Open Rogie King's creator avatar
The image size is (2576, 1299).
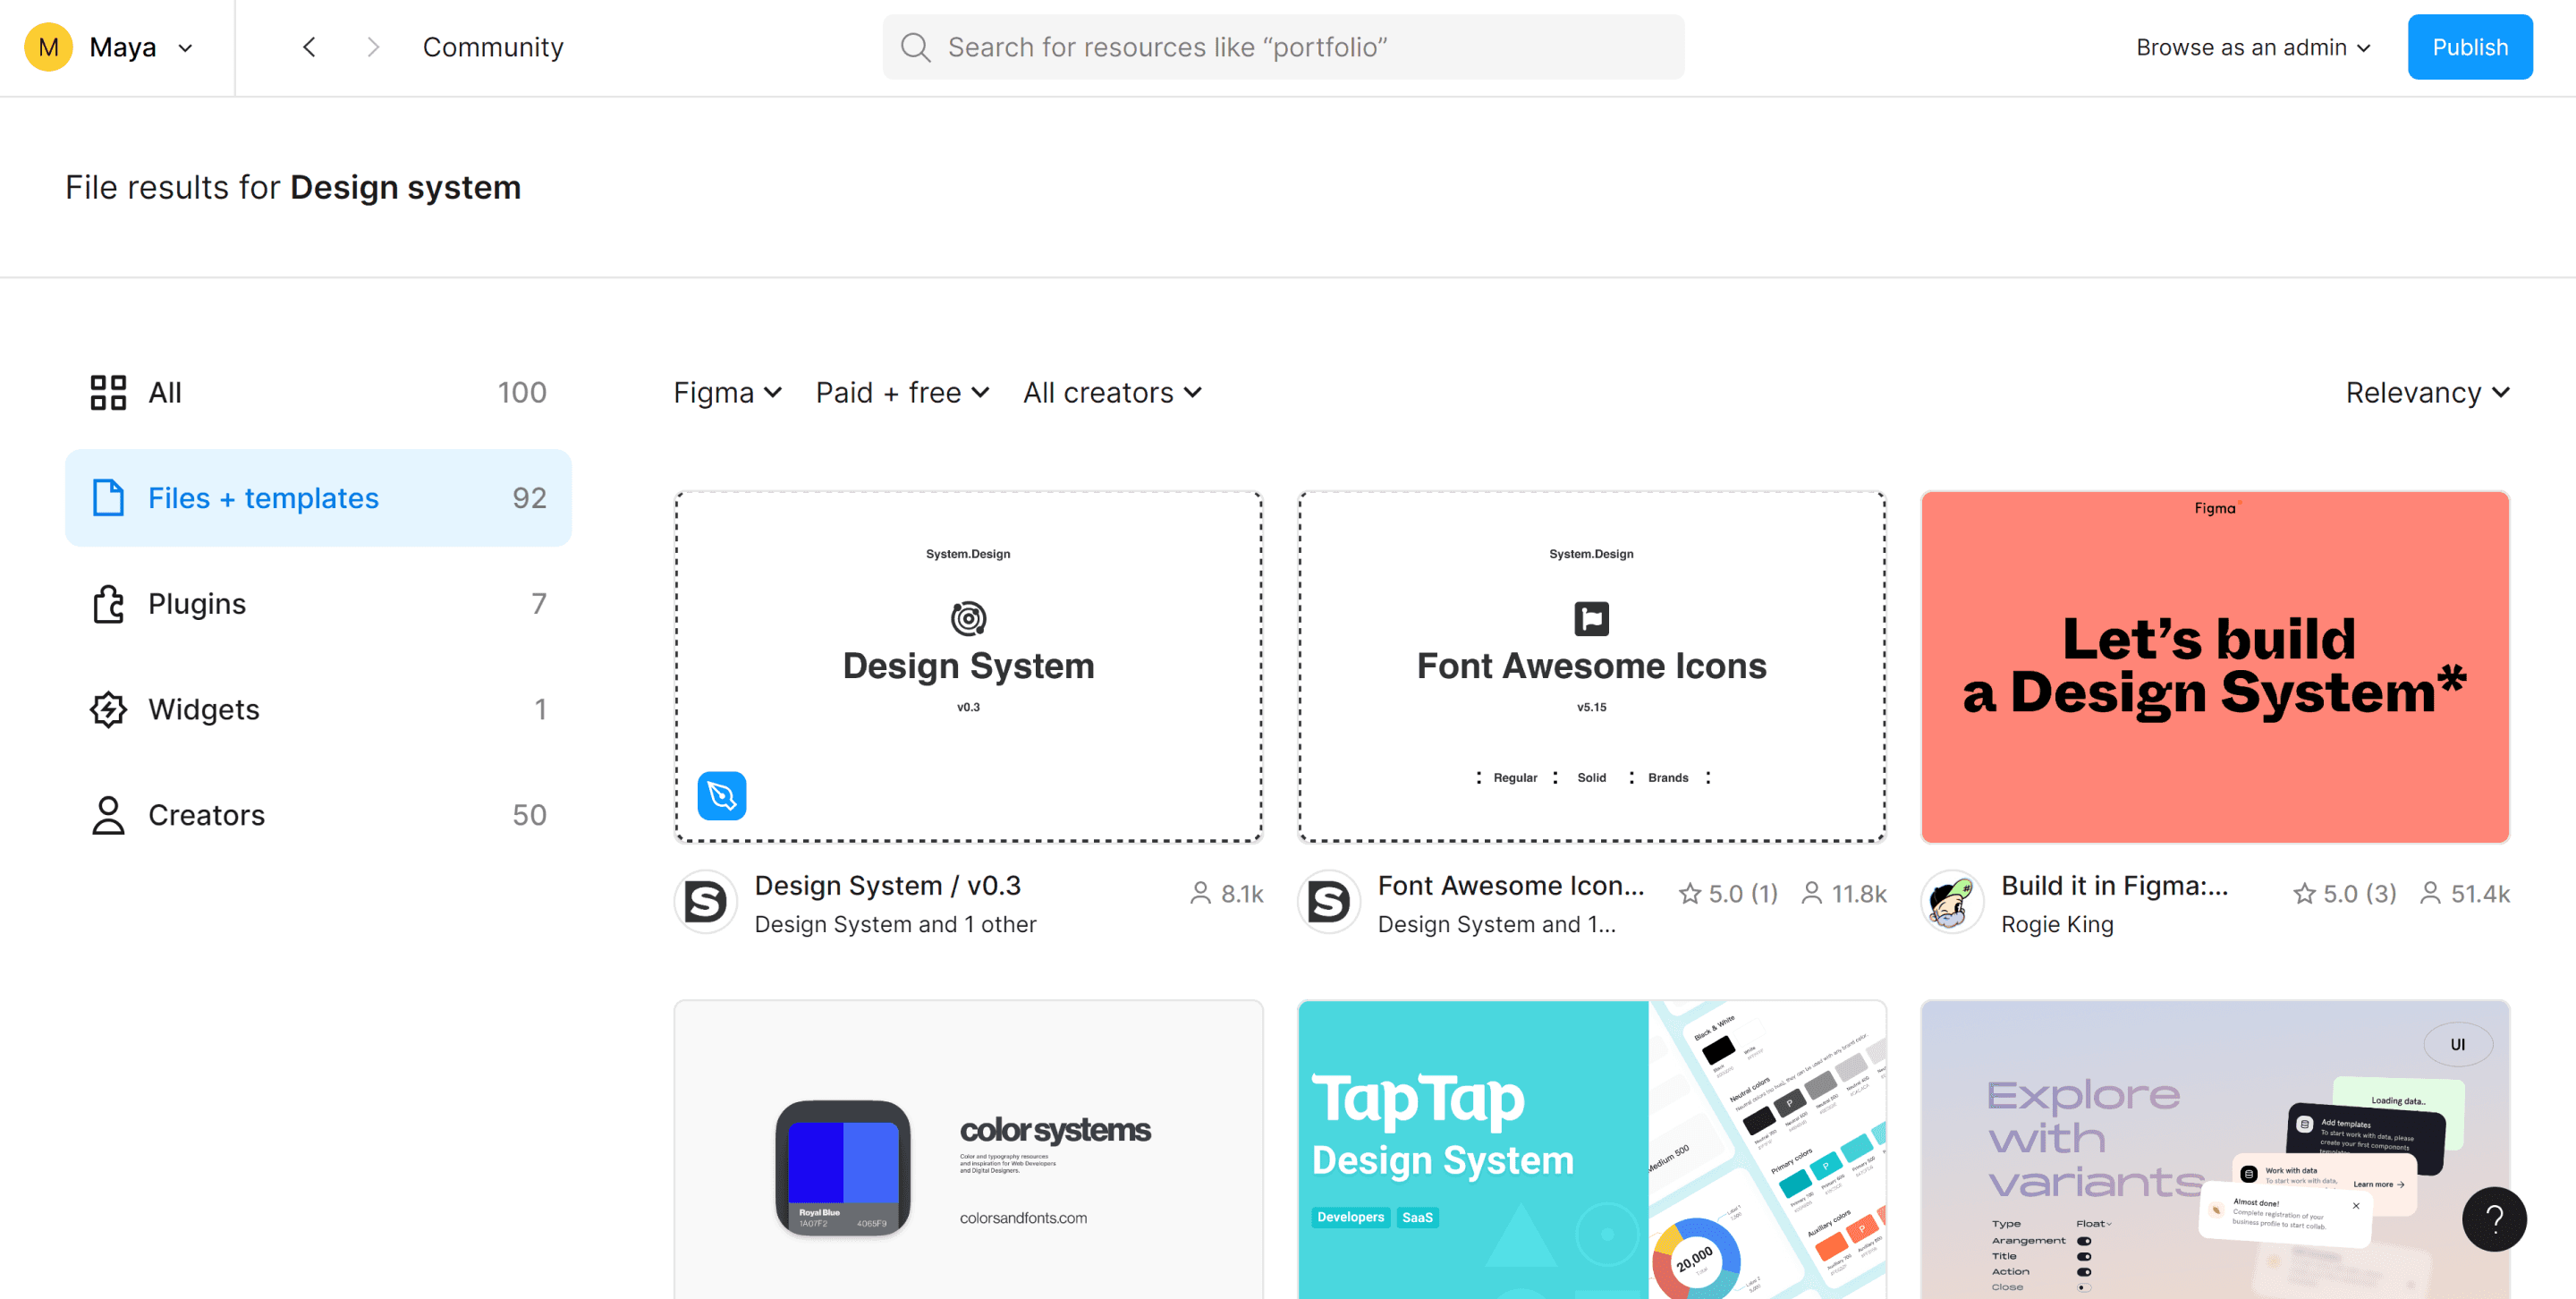click(x=1951, y=902)
